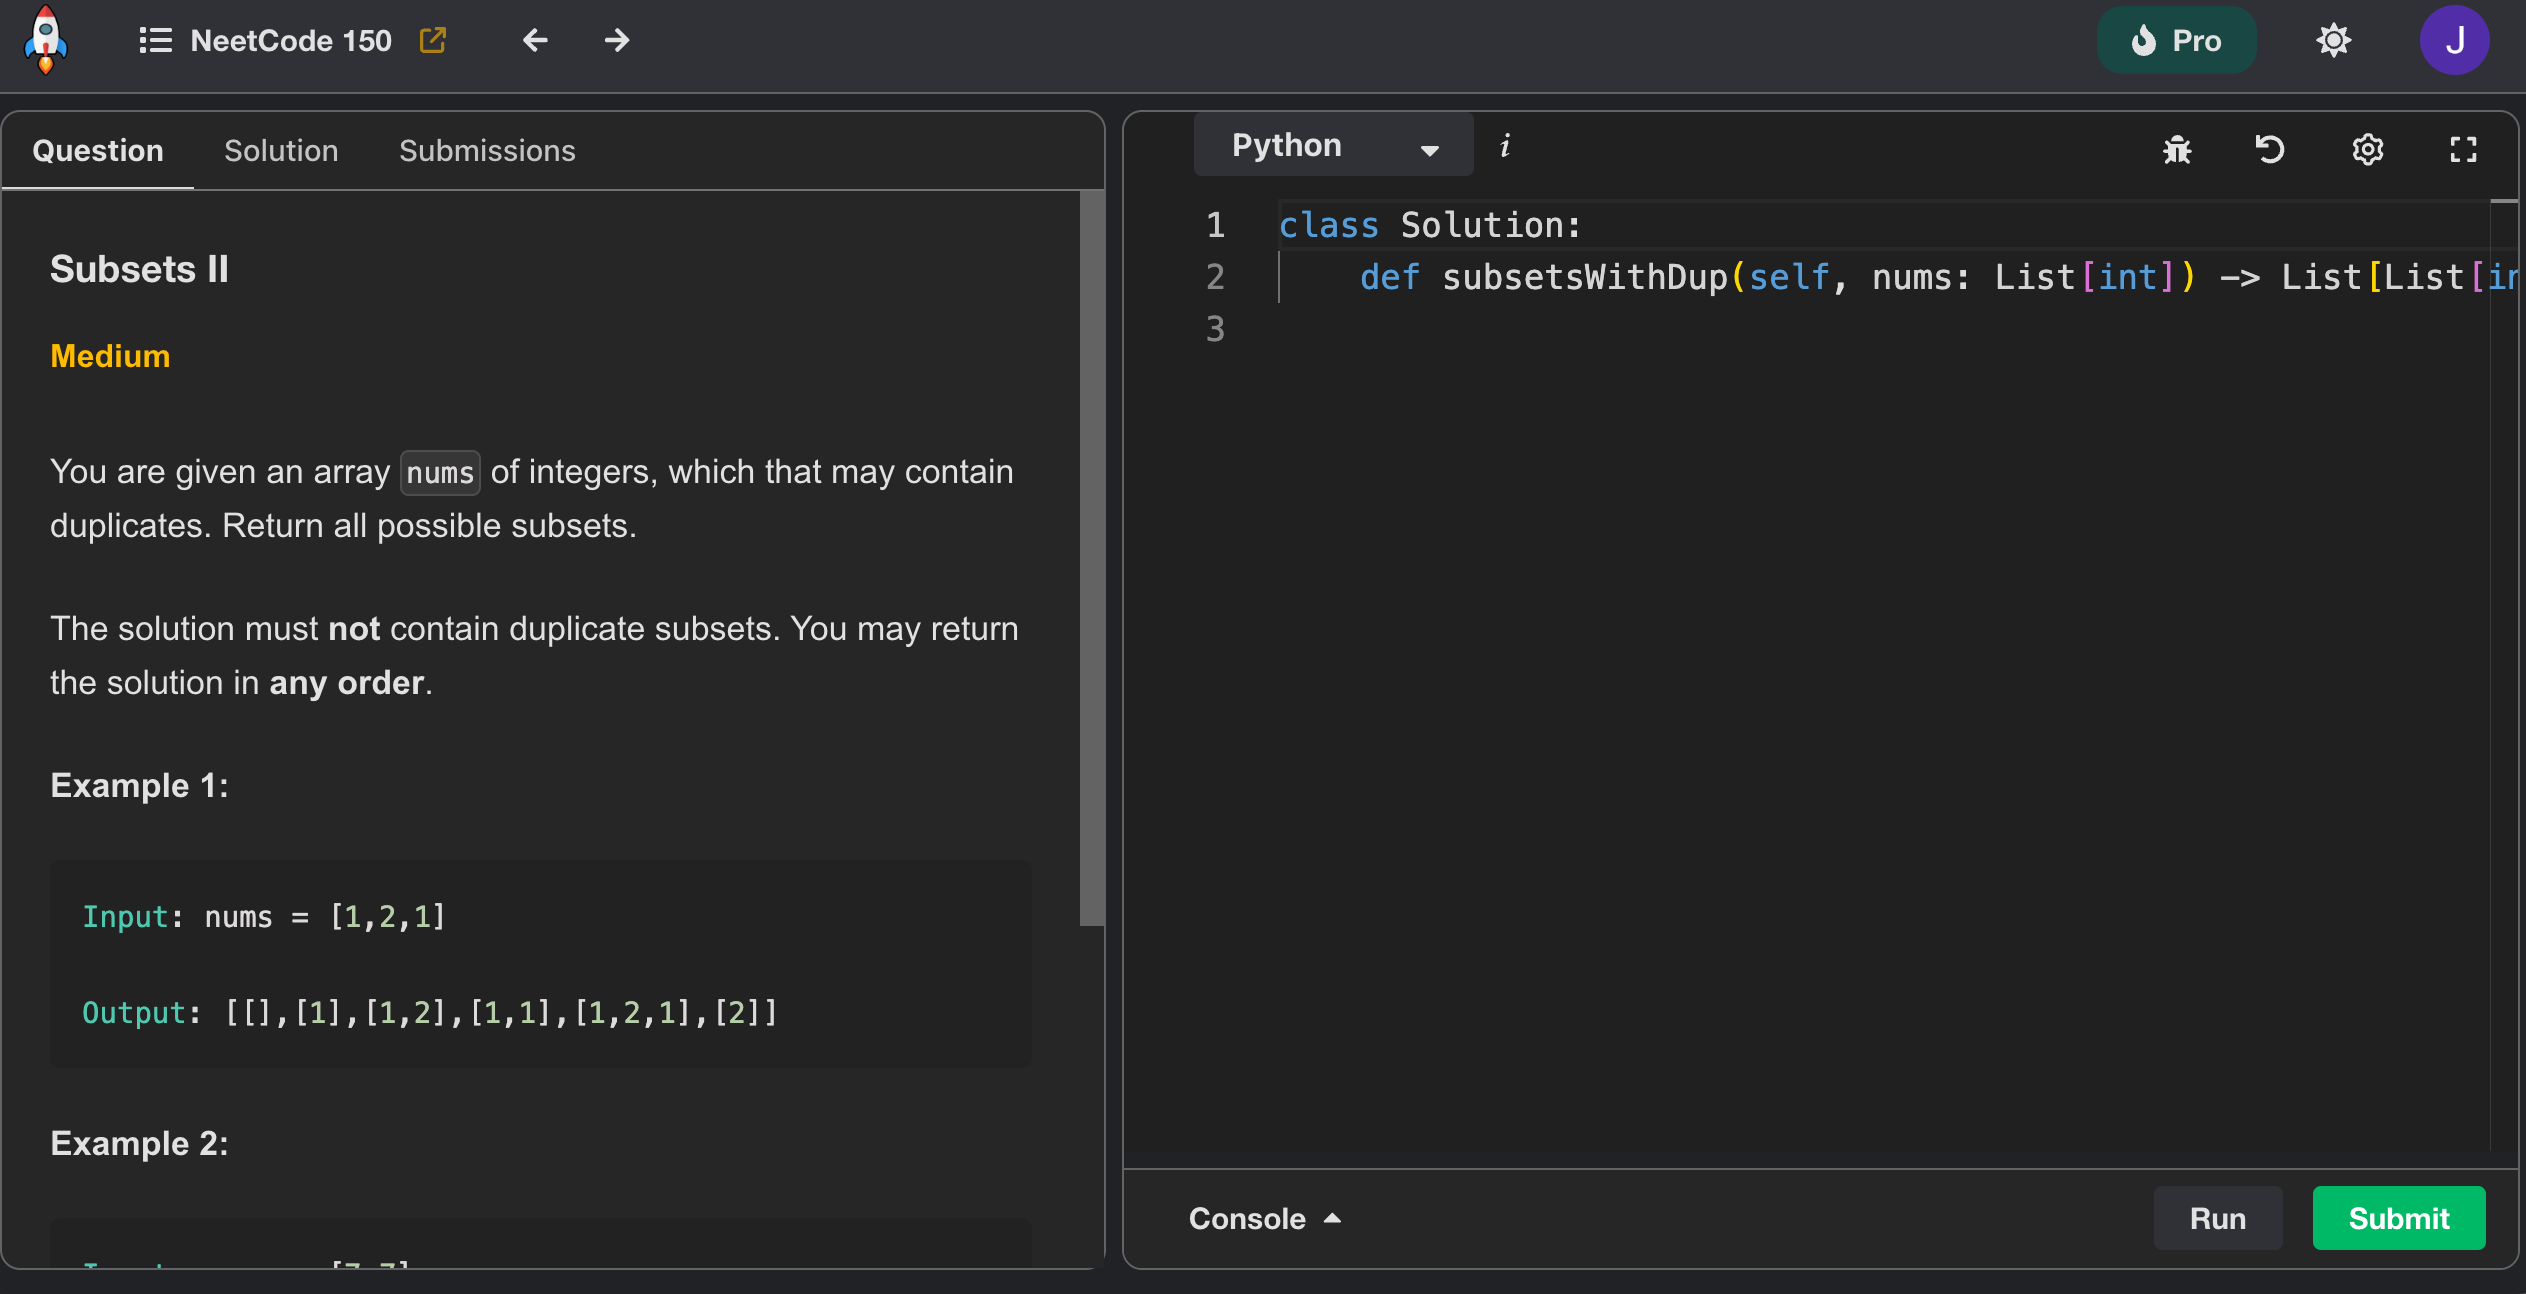Switch to the Solution tab
2526x1294 pixels.
coord(281,151)
